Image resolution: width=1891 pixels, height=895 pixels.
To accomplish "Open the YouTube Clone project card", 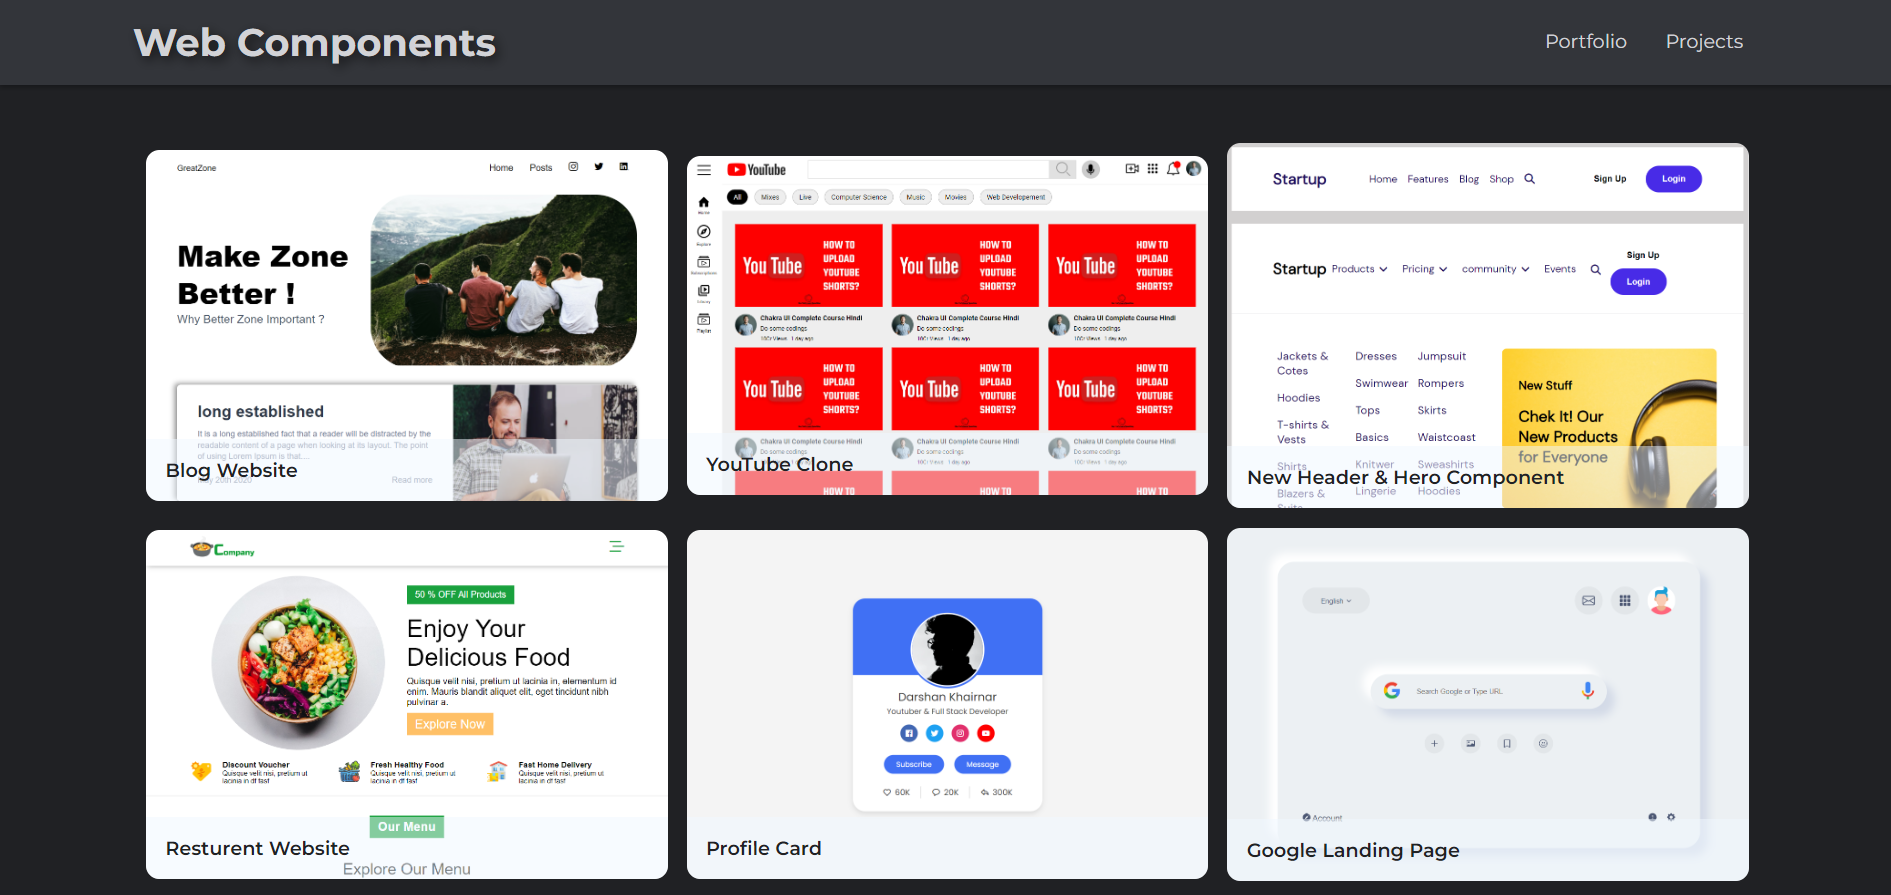I will (947, 325).
